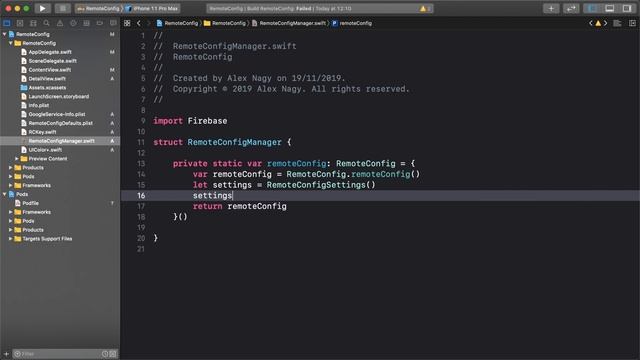Jump to next issue arrow
This screenshot has width=640, height=360.
click(605, 23)
